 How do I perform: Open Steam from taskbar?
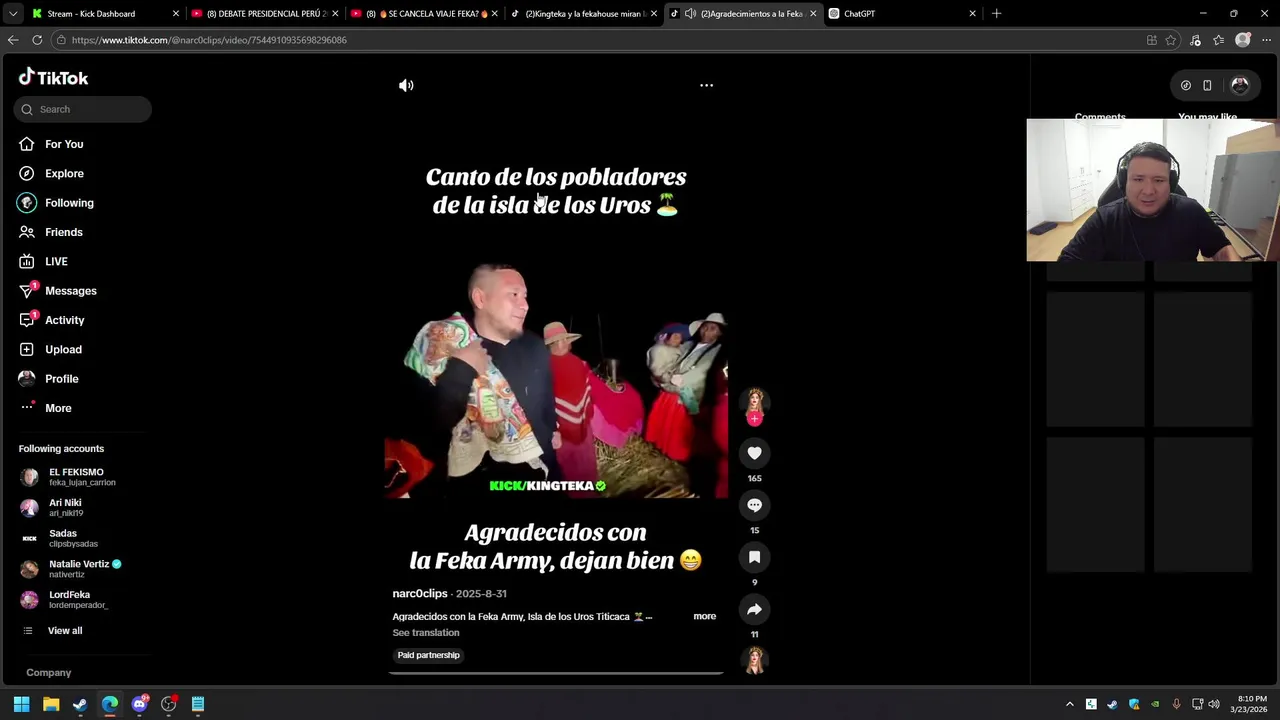tap(80, 704)
